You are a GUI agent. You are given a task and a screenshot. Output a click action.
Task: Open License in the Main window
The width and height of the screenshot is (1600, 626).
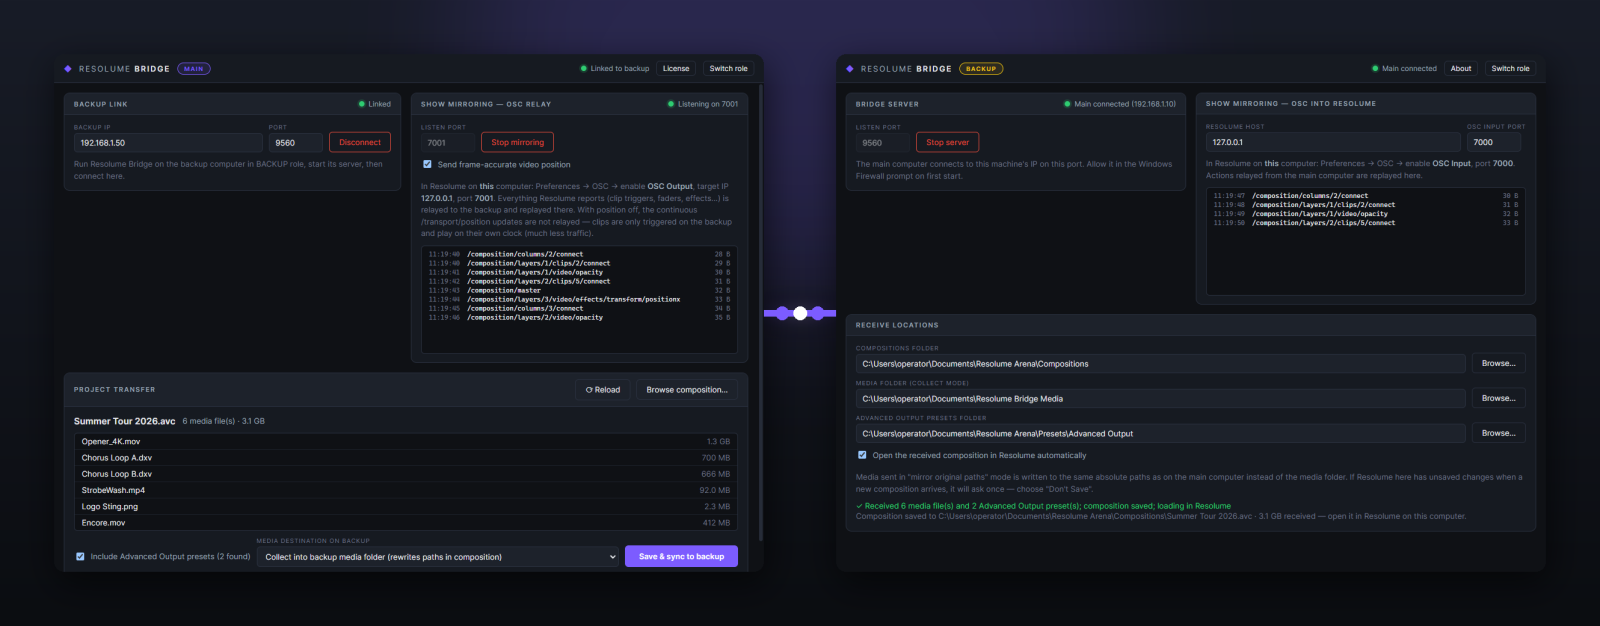tap(676, 69)
